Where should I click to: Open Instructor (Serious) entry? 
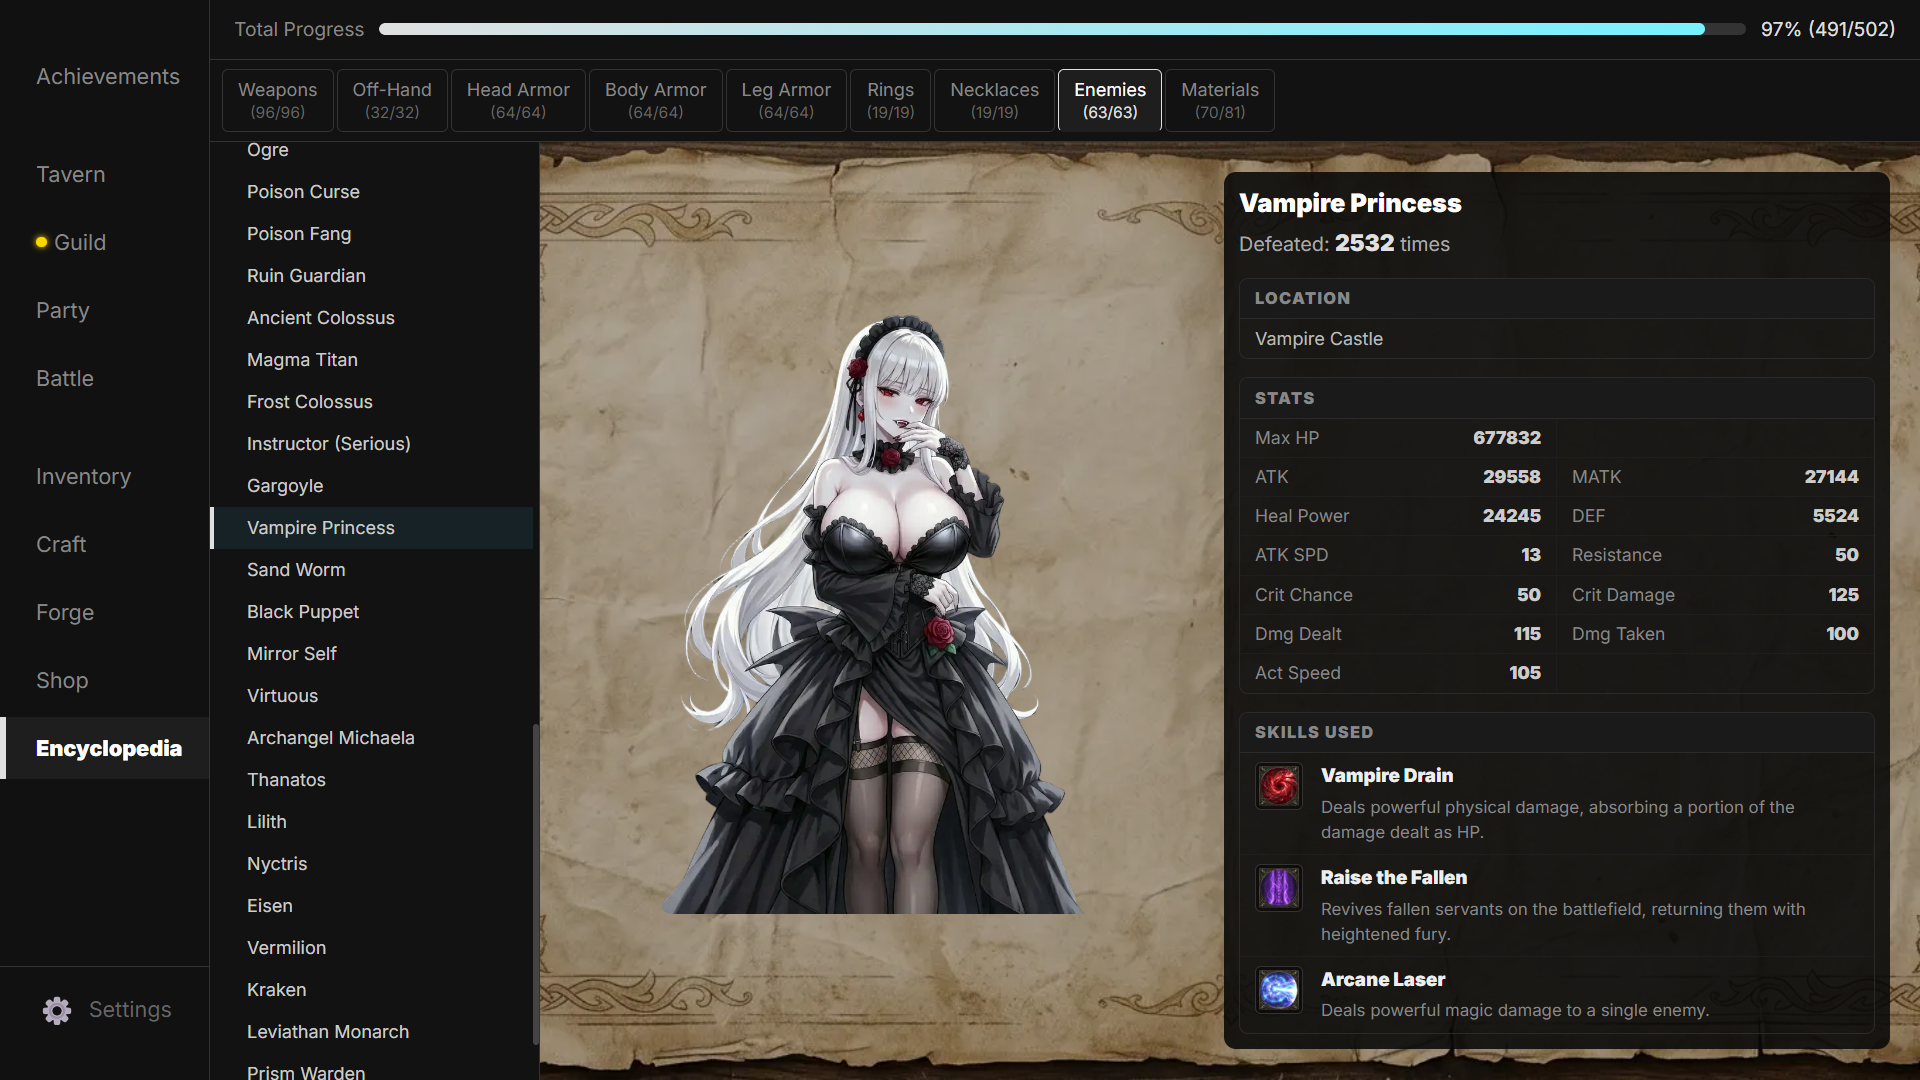(x=372, y=444)
